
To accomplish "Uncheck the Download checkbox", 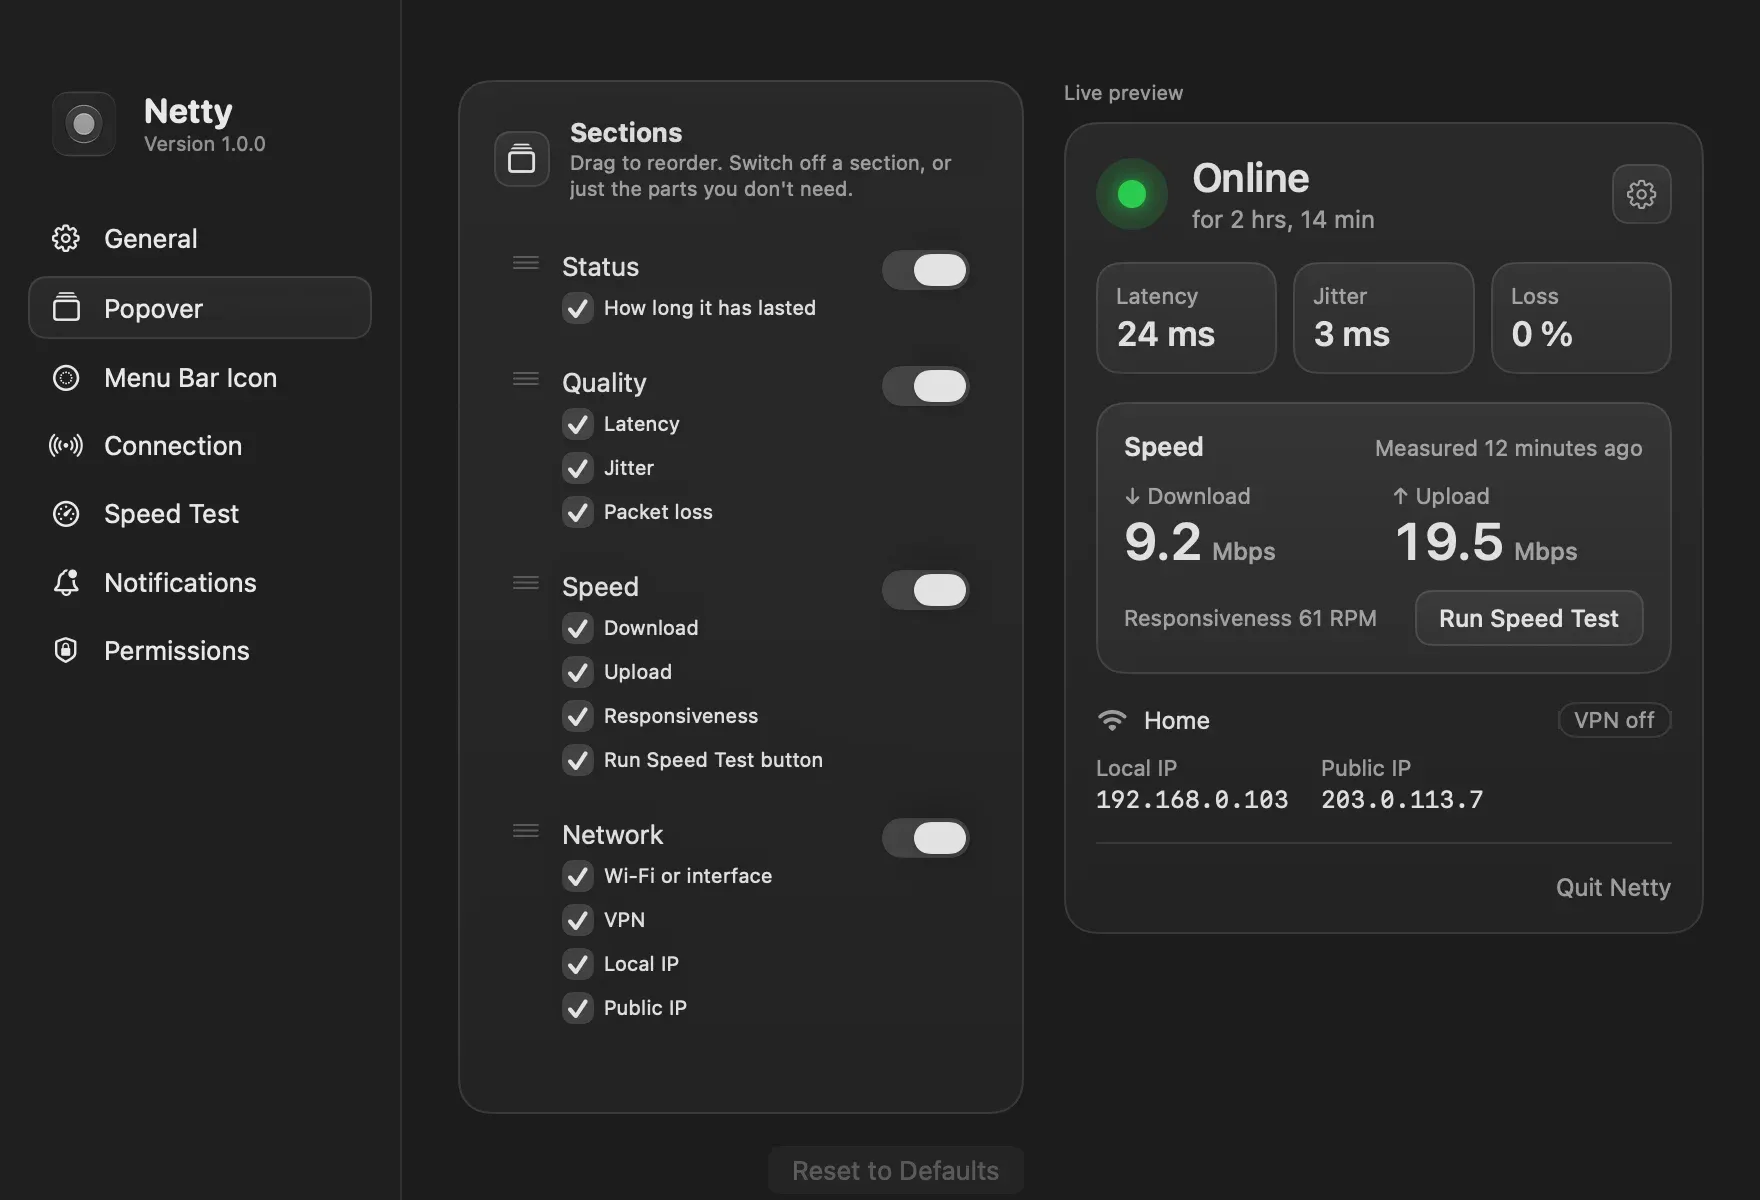I will point(578,628).
